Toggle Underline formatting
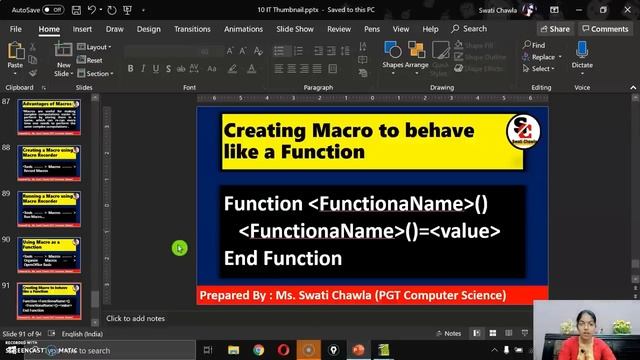640x360 pixels. click(156, 69)
